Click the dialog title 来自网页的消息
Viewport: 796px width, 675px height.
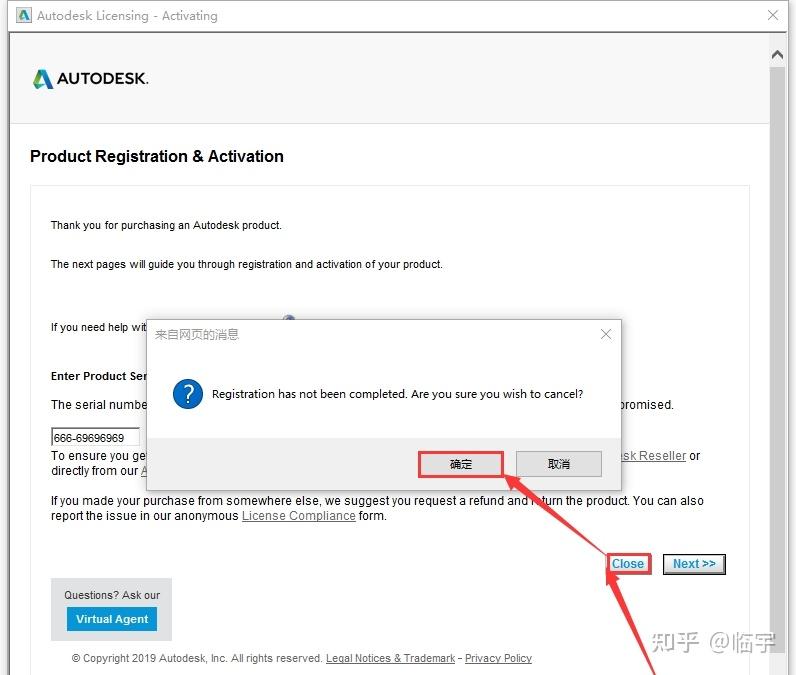click(197, 335)
